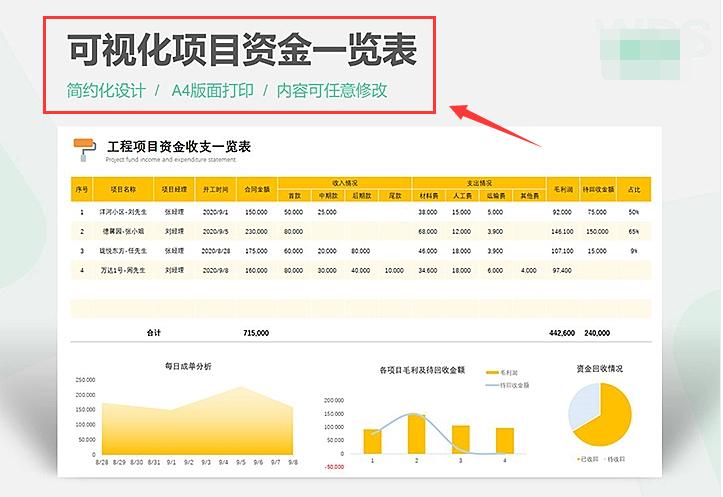Click the 各项目毛利及待回收金额 chart title
This screenshot has width=723, height=497.
tap(422, 370)
